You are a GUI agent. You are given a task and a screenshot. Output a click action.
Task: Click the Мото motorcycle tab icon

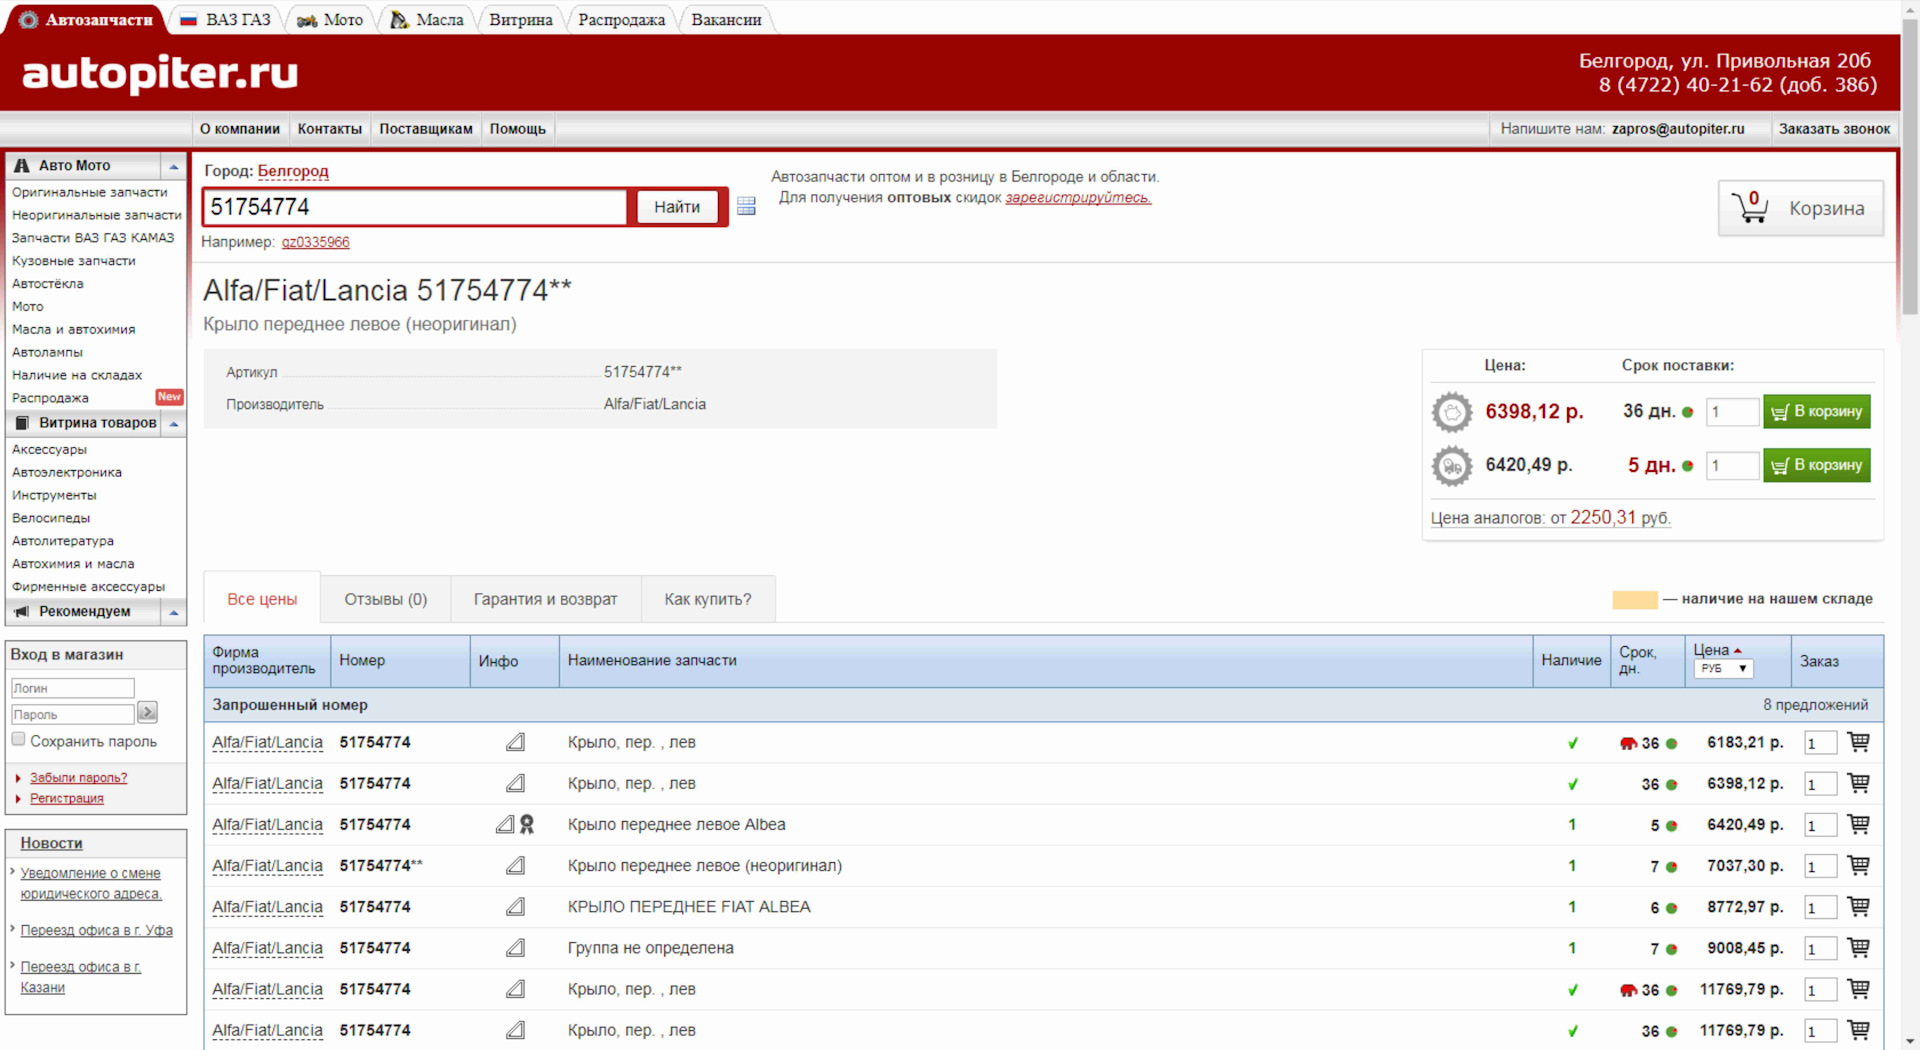point(307,20)
